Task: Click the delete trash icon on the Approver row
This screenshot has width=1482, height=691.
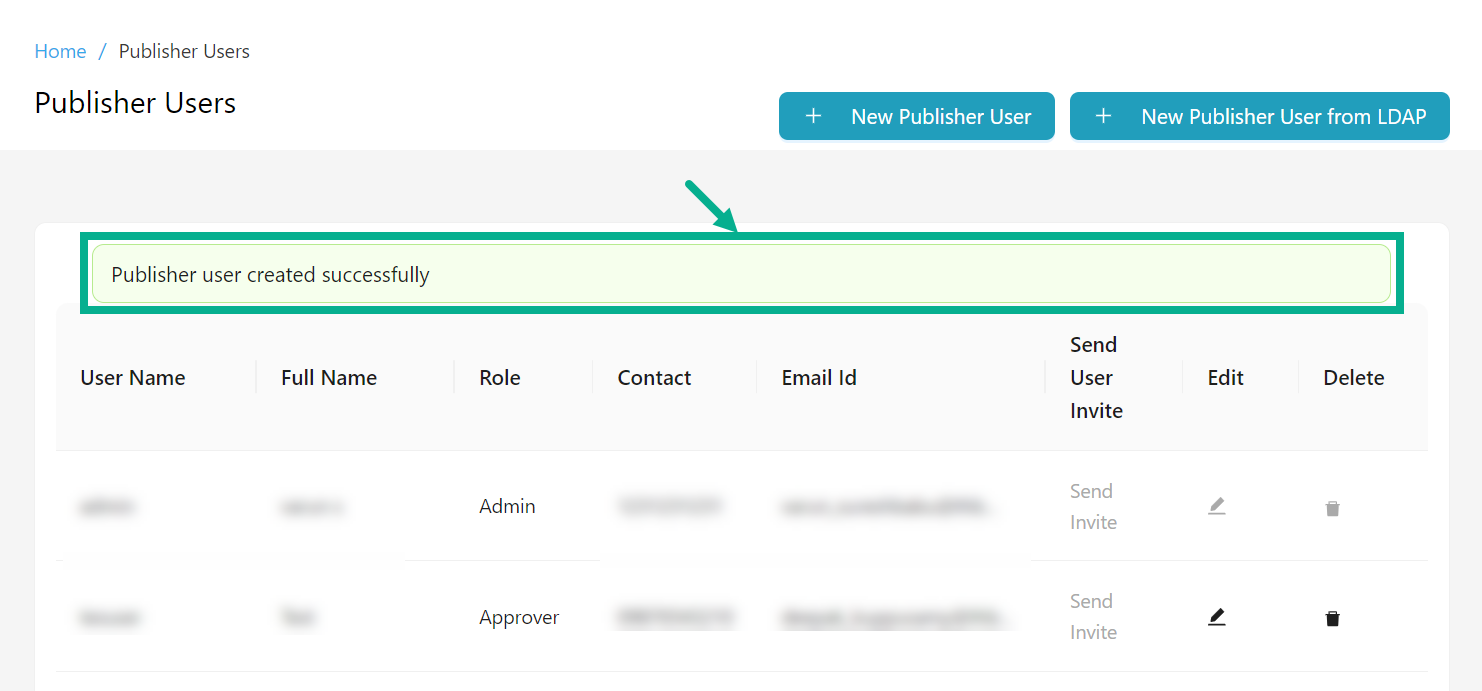Action: [1333, 618]
